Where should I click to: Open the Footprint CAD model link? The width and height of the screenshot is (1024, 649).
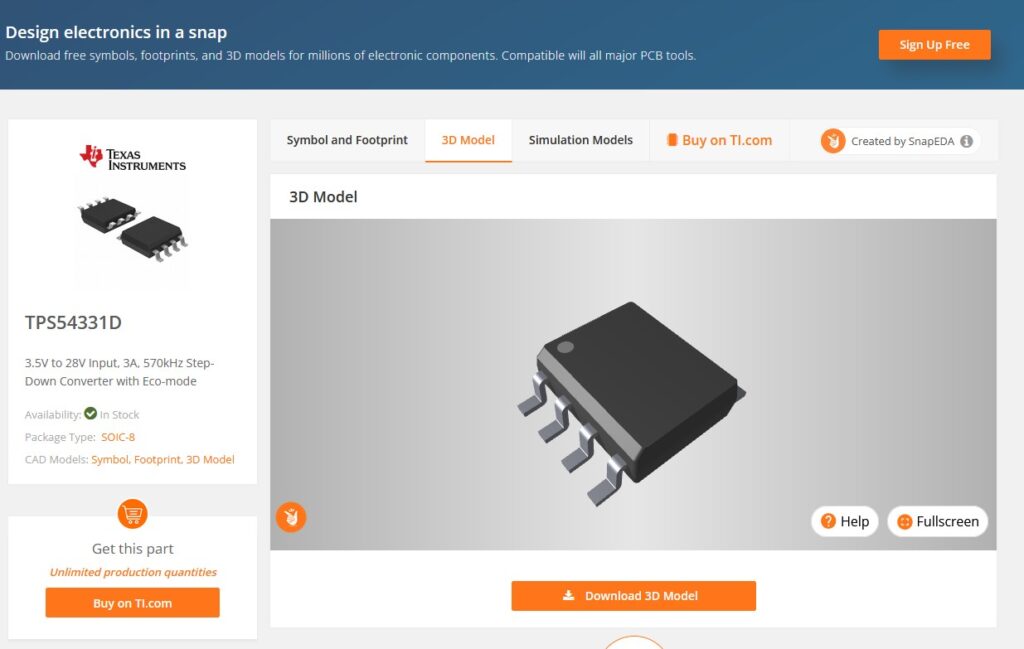pos(157,459)
